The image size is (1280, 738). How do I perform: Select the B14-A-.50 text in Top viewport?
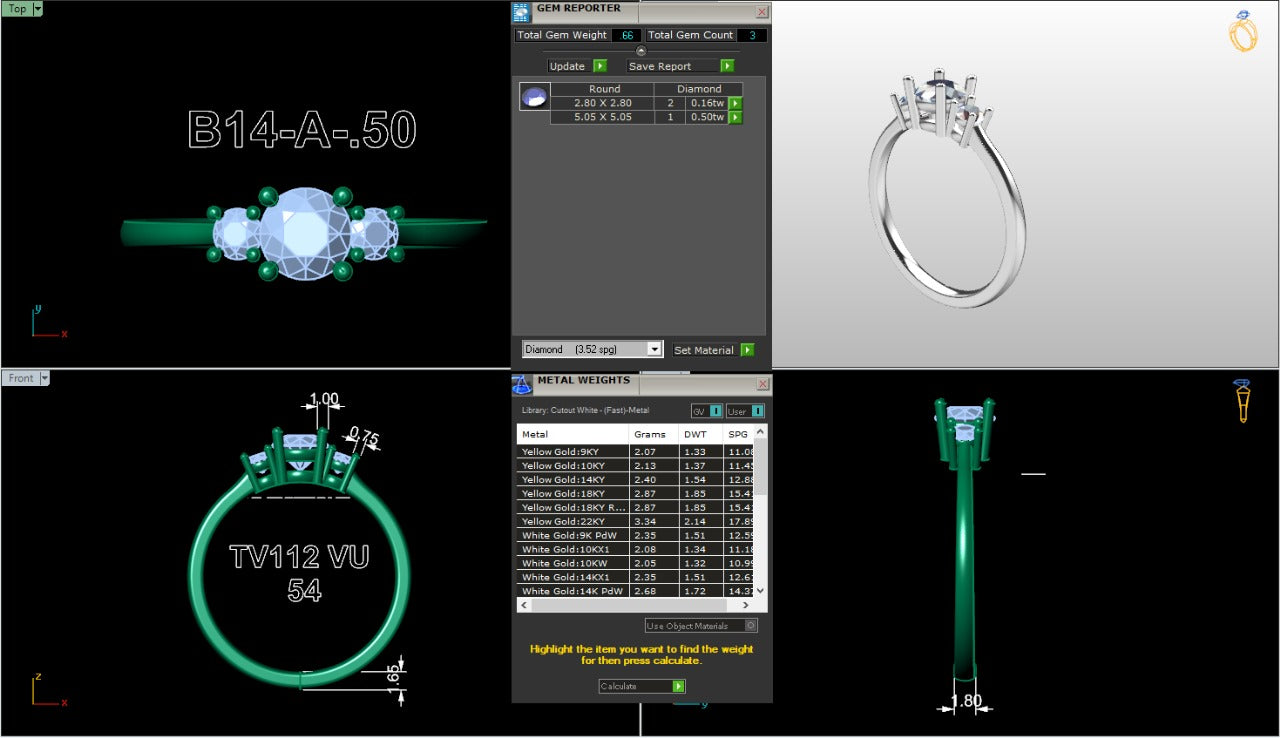point(302,130)
